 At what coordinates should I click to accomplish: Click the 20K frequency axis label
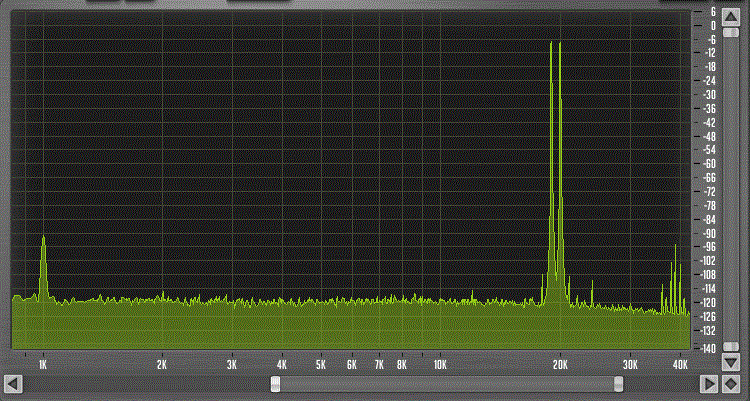(560, 365)
